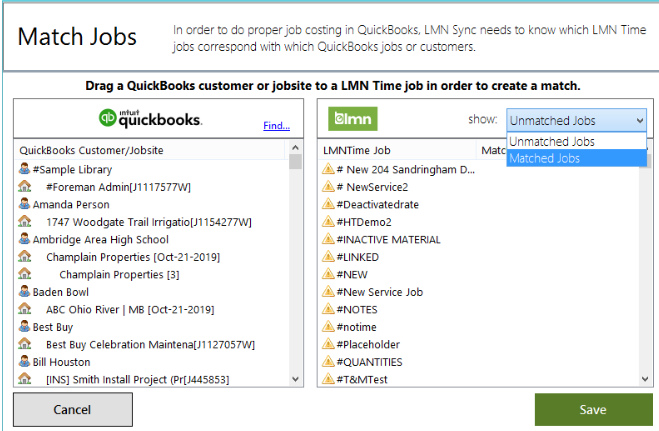Click the house icon beside ABC Ohio River
659x431 pixels.
(25, 309)
